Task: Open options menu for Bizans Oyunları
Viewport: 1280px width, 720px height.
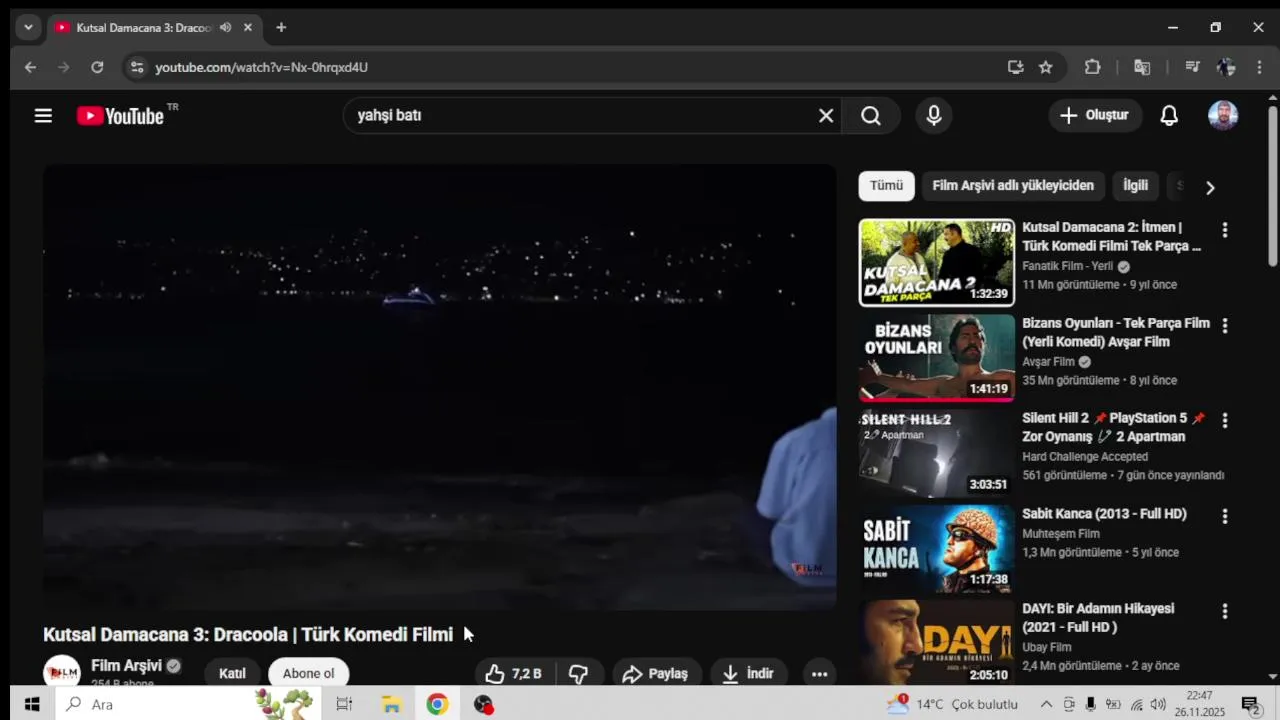Action: [1225, 326]
